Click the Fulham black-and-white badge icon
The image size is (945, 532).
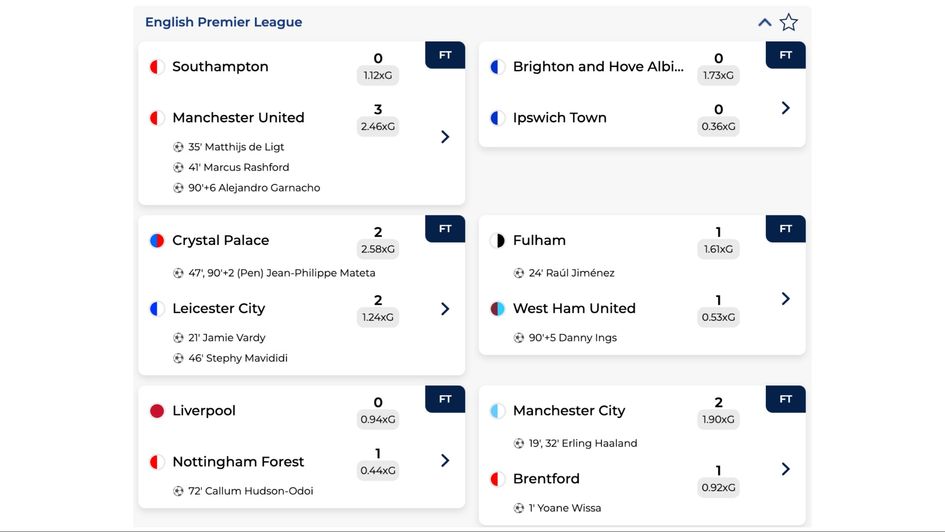pos(497,241)
